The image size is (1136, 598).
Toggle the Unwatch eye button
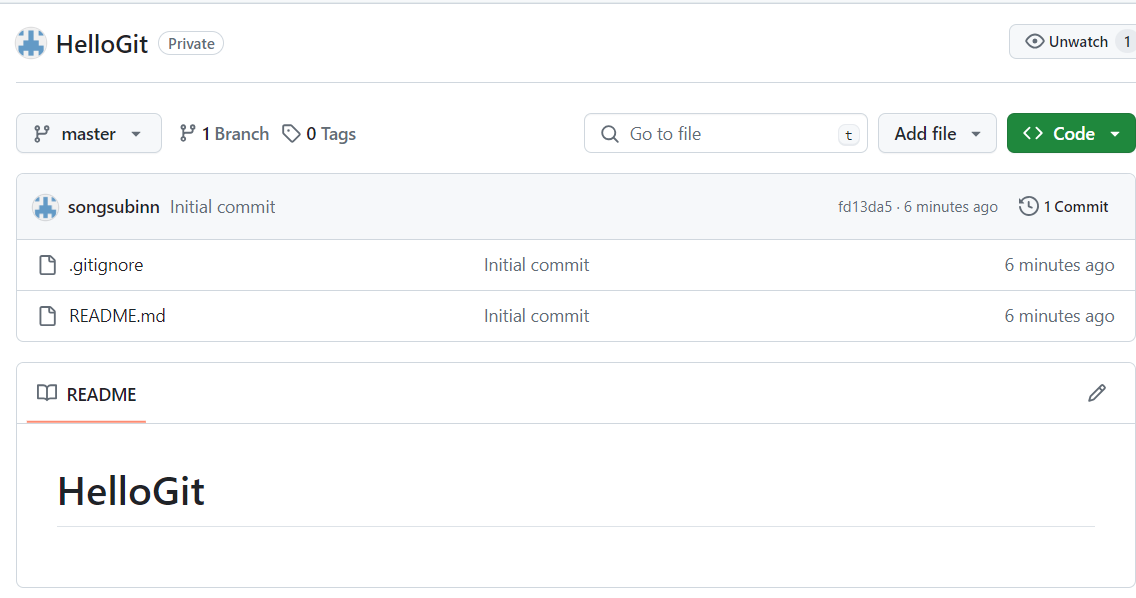pos(1071,42)
